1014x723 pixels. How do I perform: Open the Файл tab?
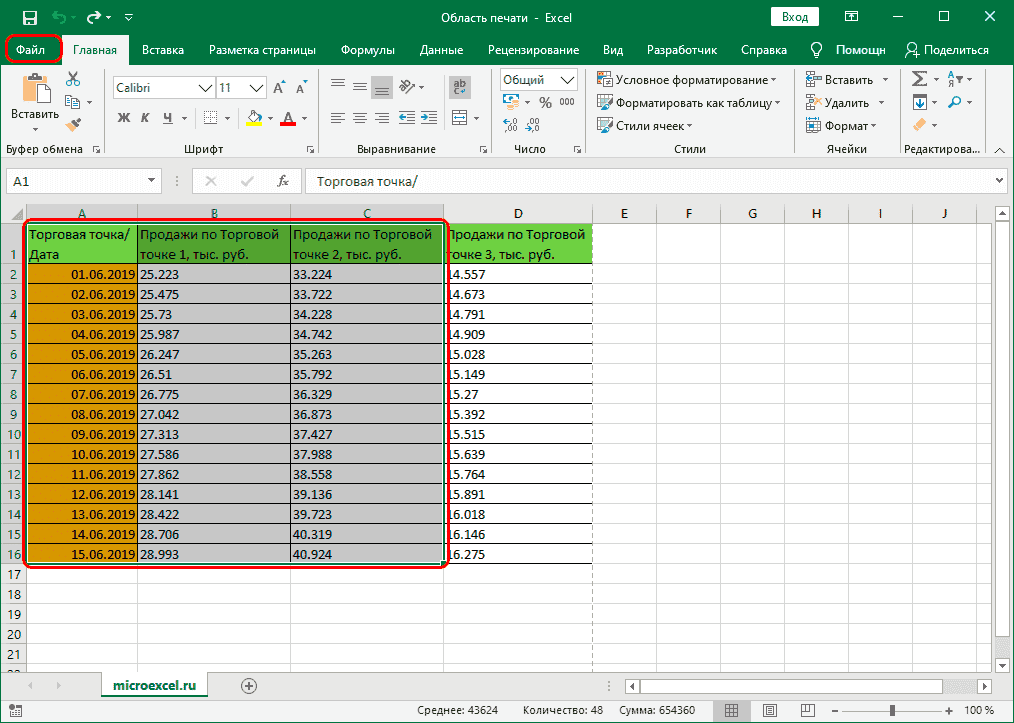[35, 49]
